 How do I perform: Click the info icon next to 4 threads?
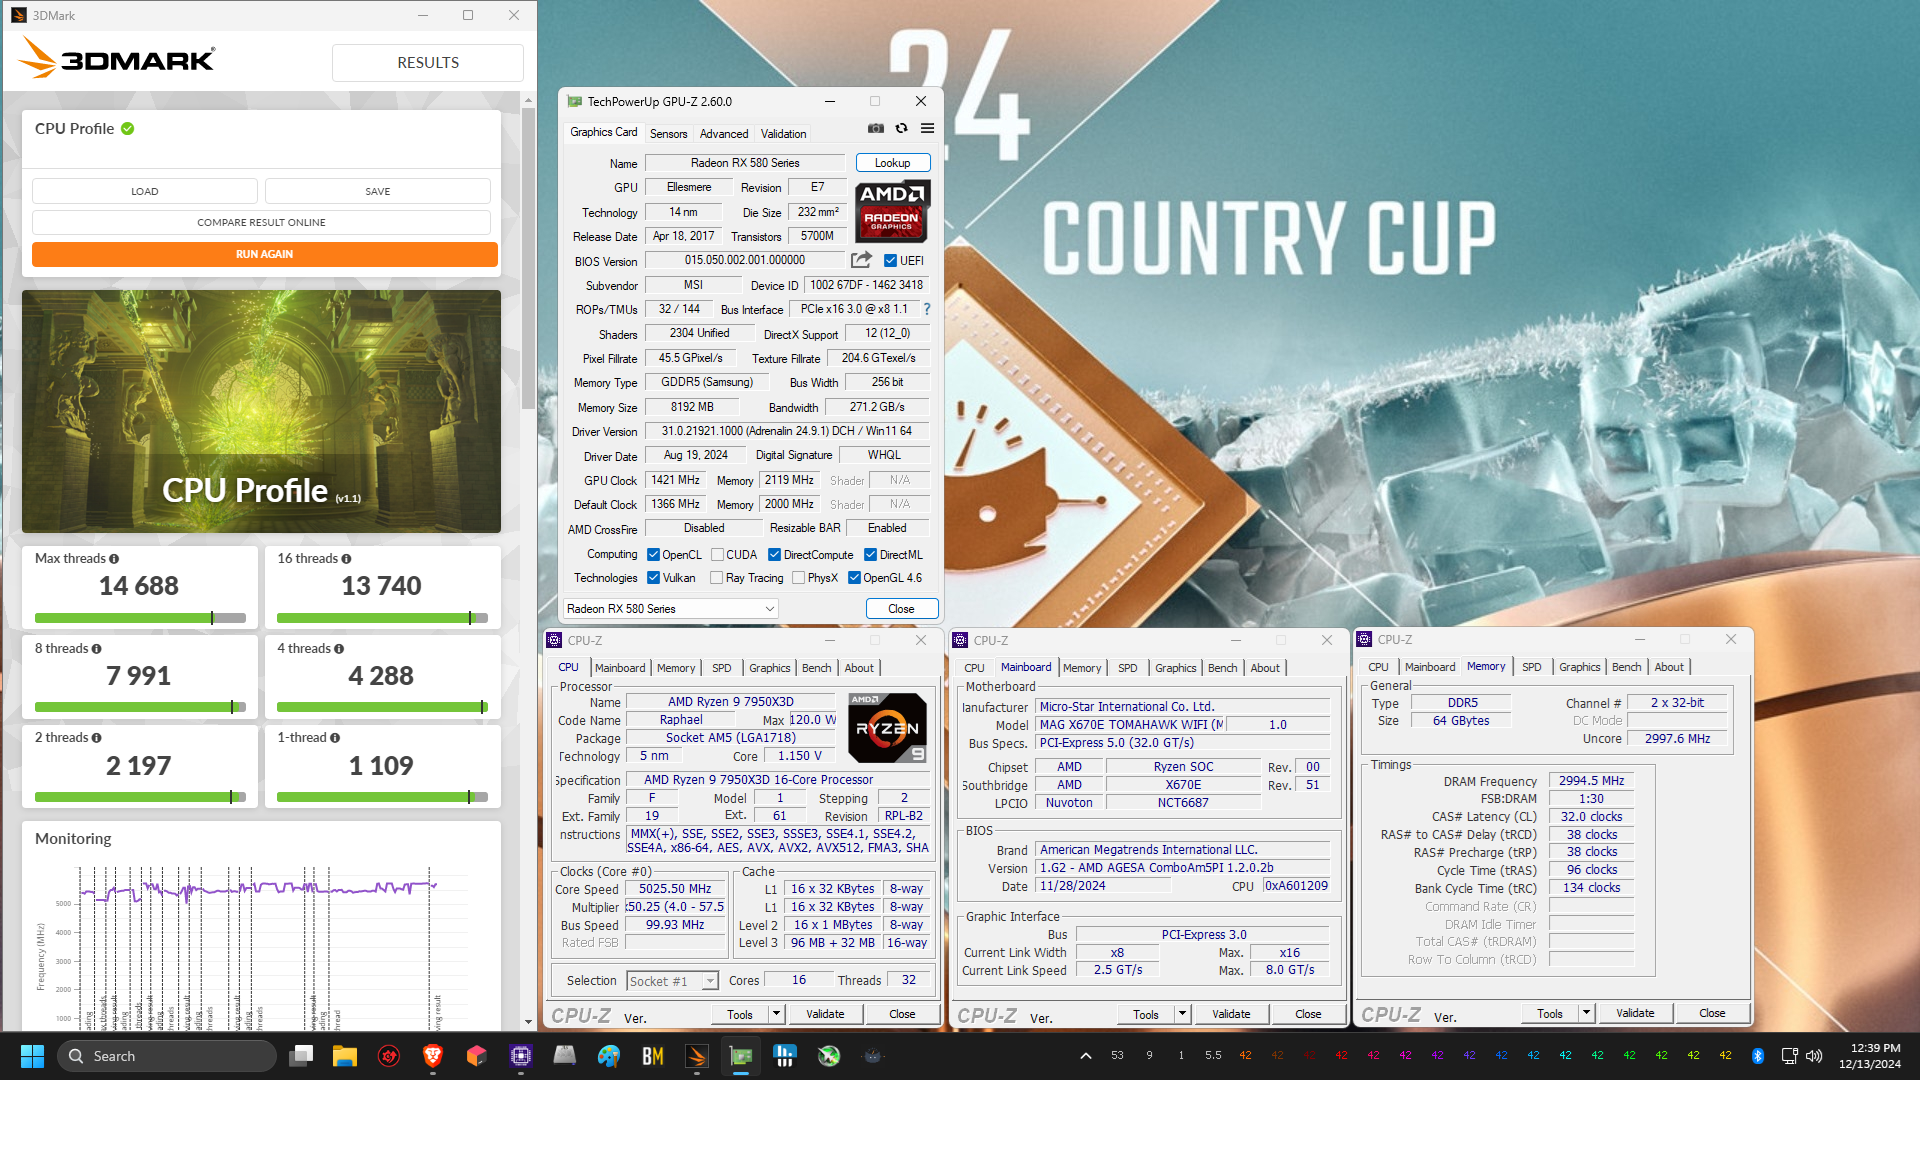pos(339,649)
